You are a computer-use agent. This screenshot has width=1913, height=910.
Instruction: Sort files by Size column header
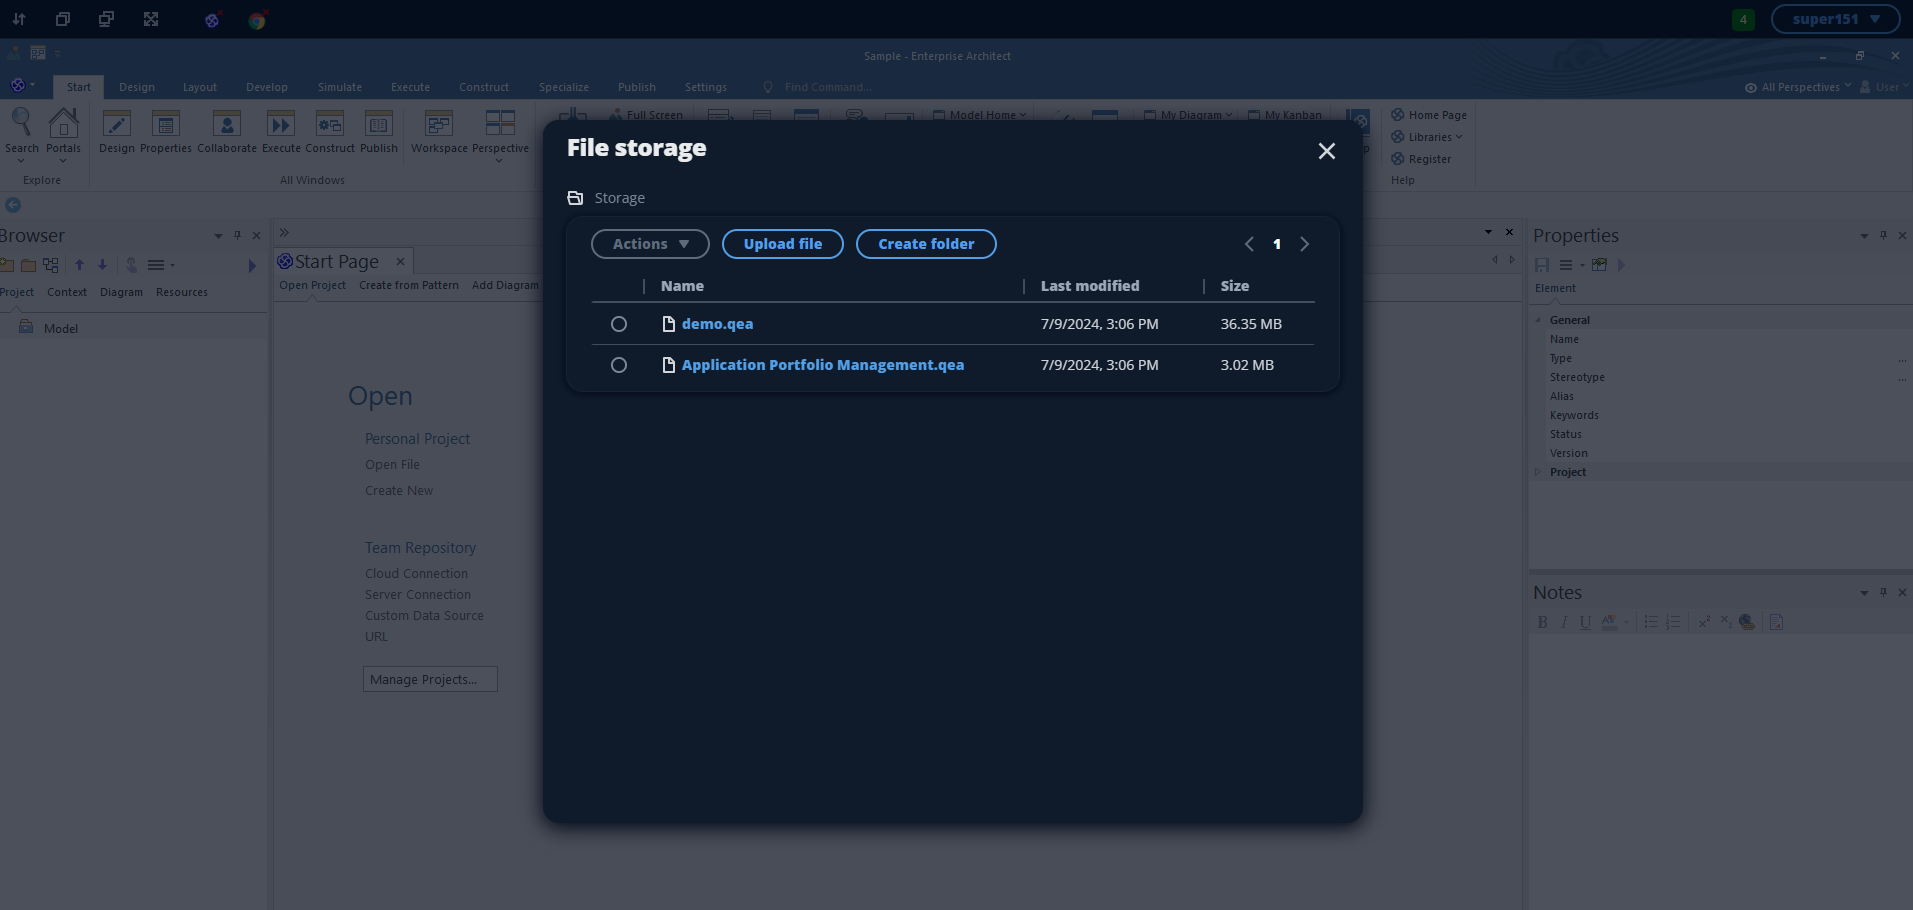pos(1234,286)
